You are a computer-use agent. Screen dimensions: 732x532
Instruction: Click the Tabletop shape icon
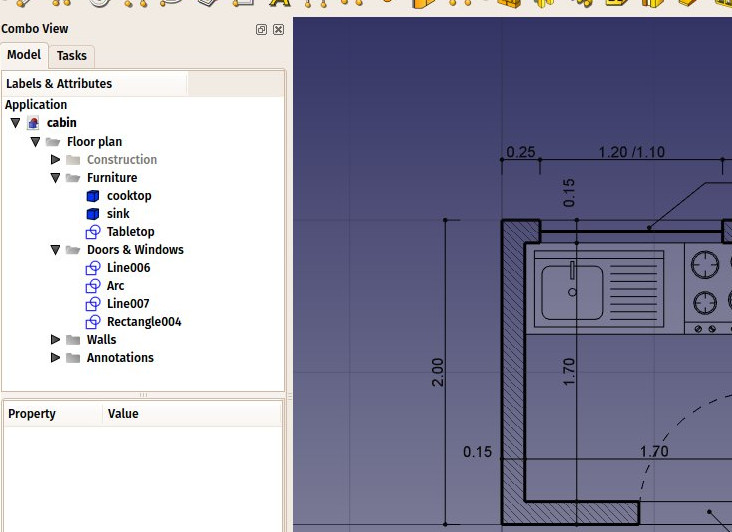click(93, 232)
